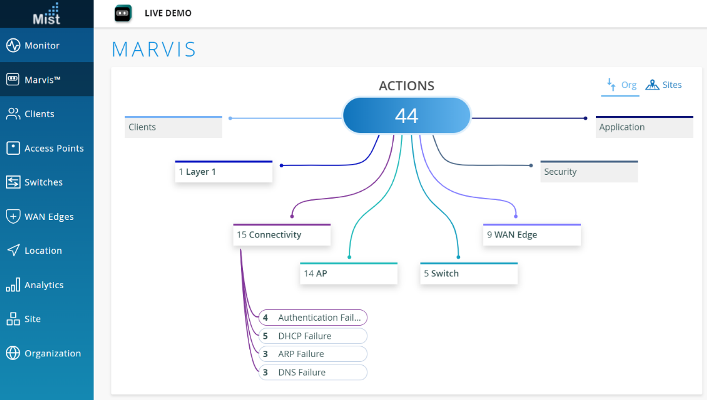Viewport: 707px width, 400px height.
Task: Switch to Org view toggle
Action: 621,85
